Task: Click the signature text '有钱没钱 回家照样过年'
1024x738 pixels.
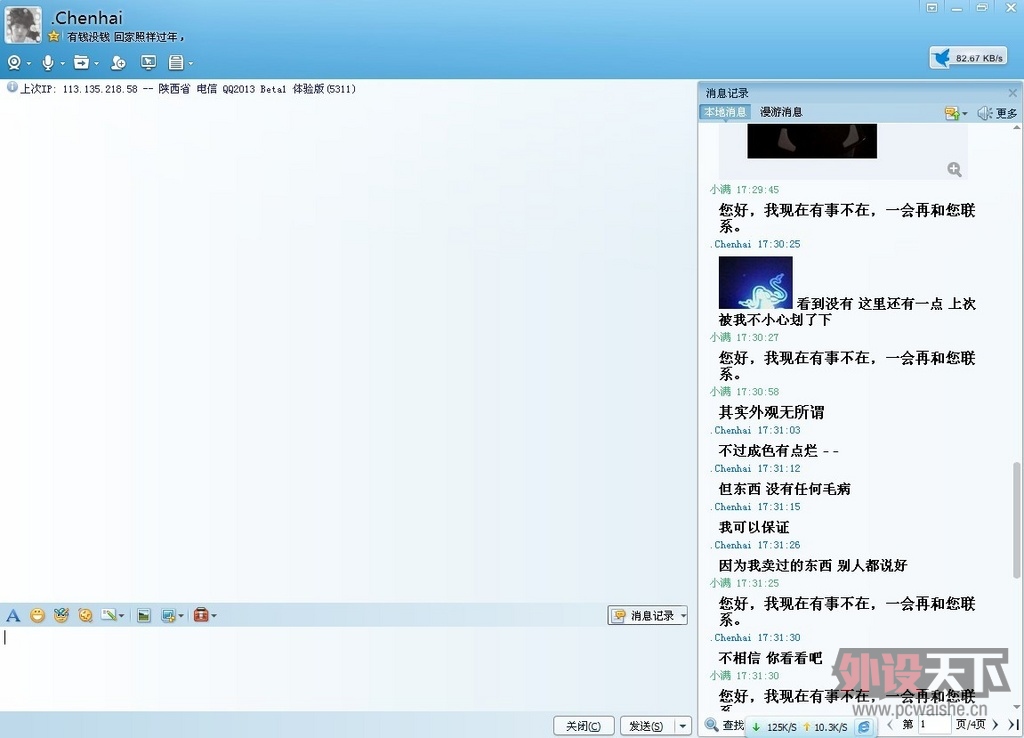Action: pyautogui.click(x=125, y=37)
